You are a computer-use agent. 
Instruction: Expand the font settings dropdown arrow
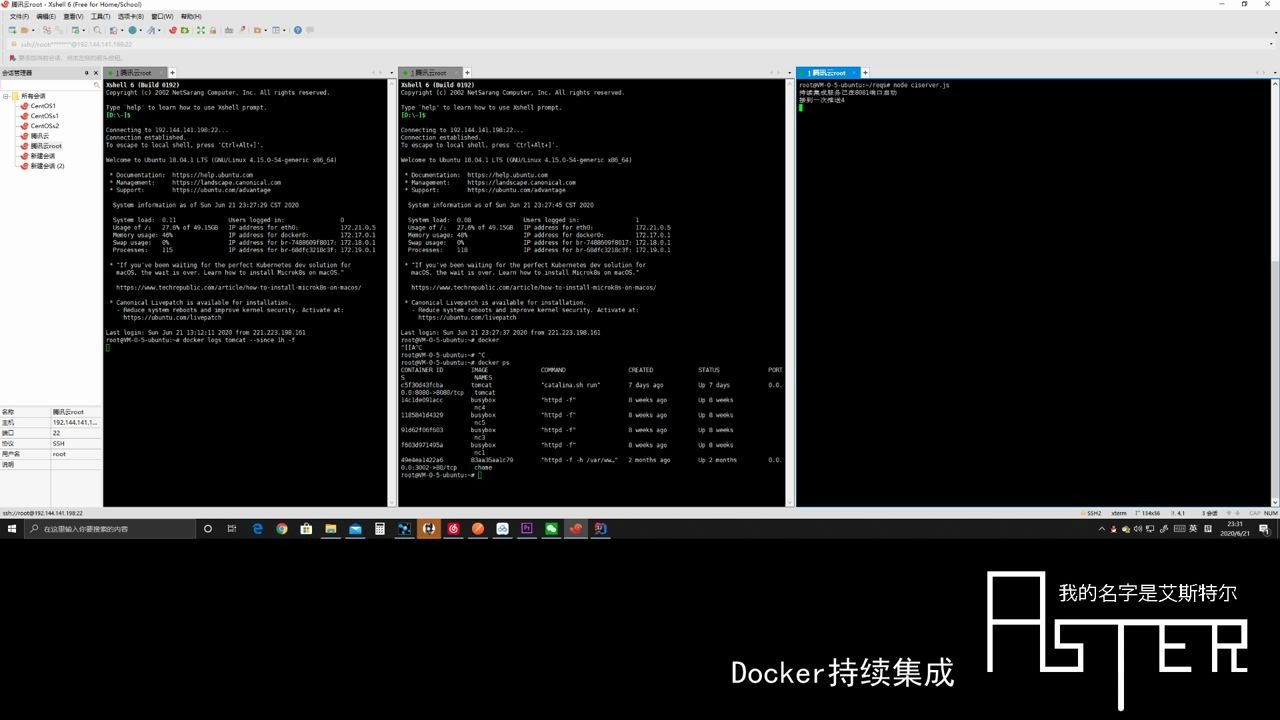click(159, 30)
